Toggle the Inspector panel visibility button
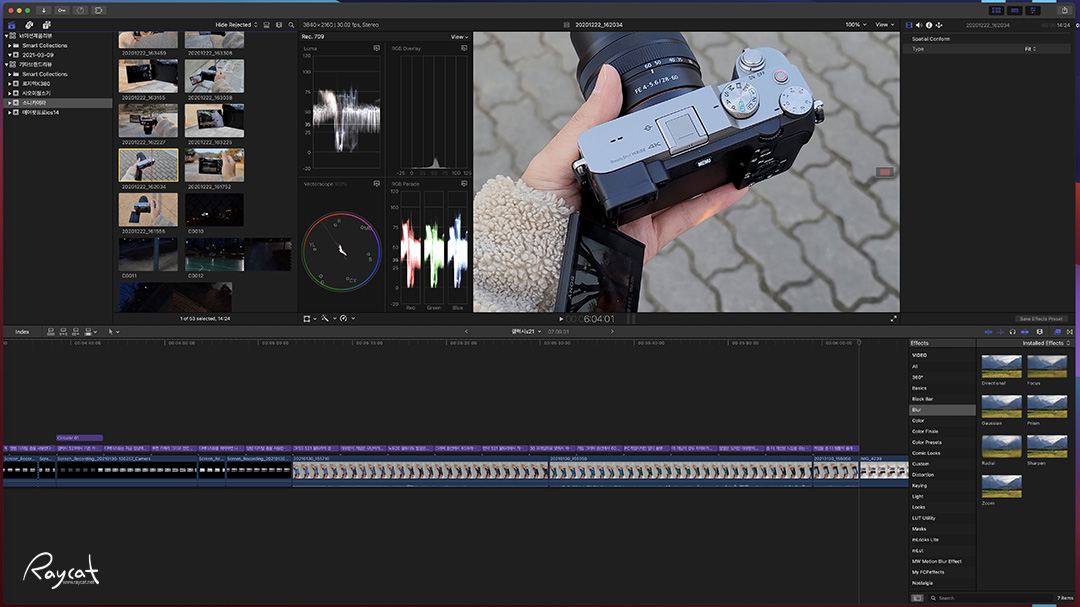 [x=1033, y=10]
